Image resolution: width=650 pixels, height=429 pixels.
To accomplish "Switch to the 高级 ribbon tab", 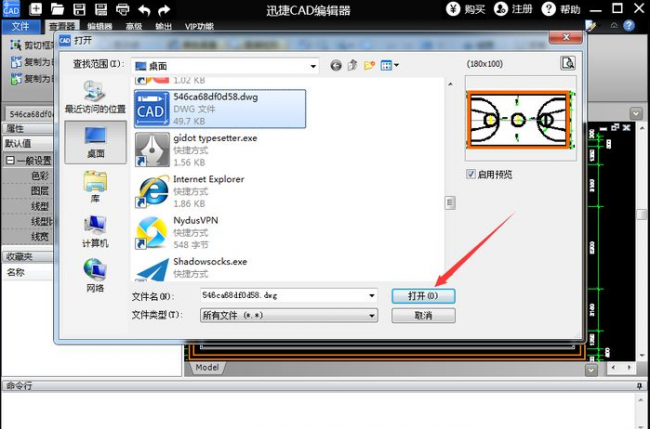I will click(134, 27).
